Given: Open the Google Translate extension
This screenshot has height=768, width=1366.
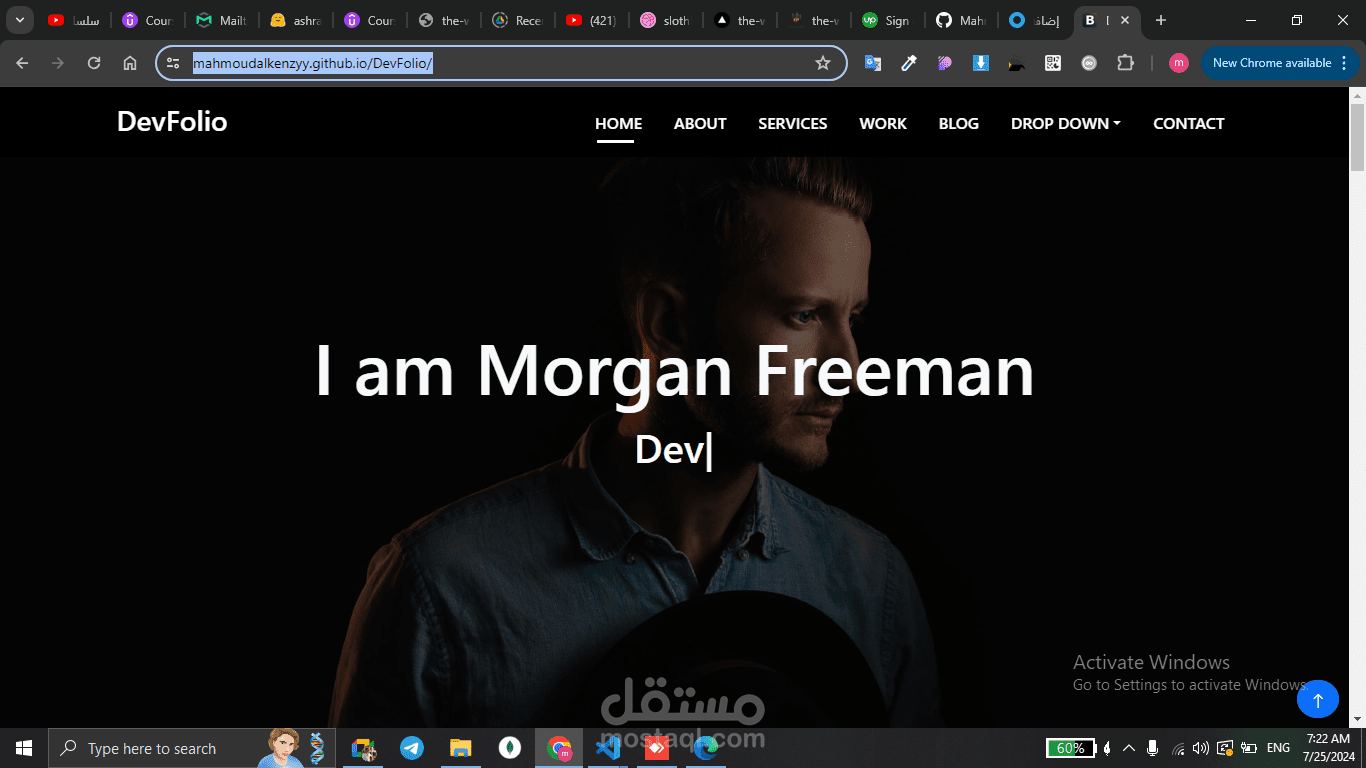Looking at the screenshot, I should click(873, 63).
